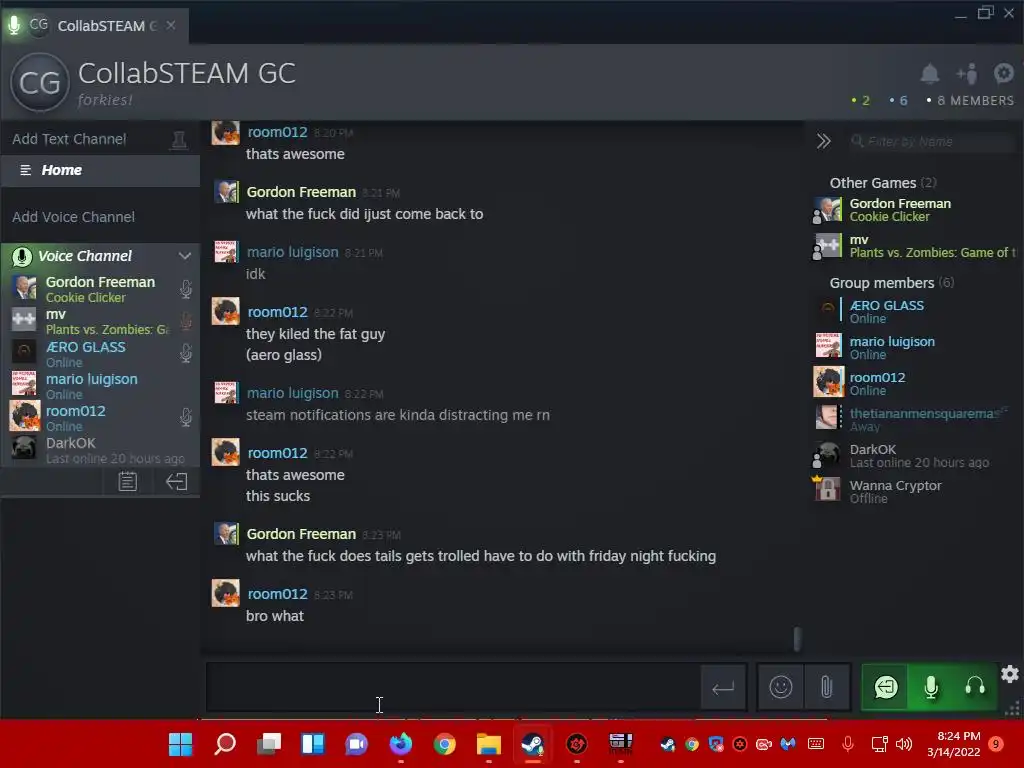This screenshot has width=1024, height=768.
Task: Toggle ÆRO GLASS voice channel mic icon
Action: tap(185, 353)
